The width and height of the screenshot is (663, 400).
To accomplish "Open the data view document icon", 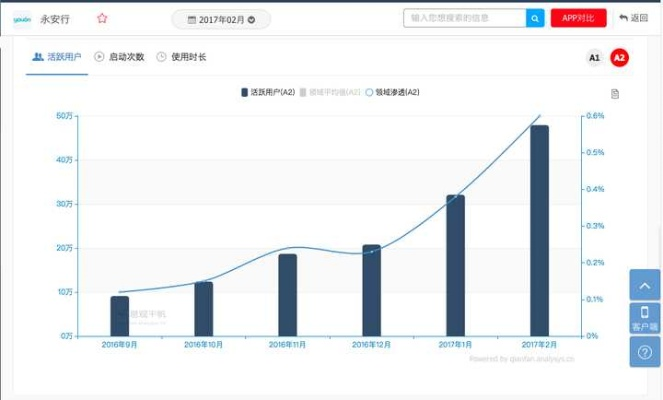I will click(x=615, y=94).
